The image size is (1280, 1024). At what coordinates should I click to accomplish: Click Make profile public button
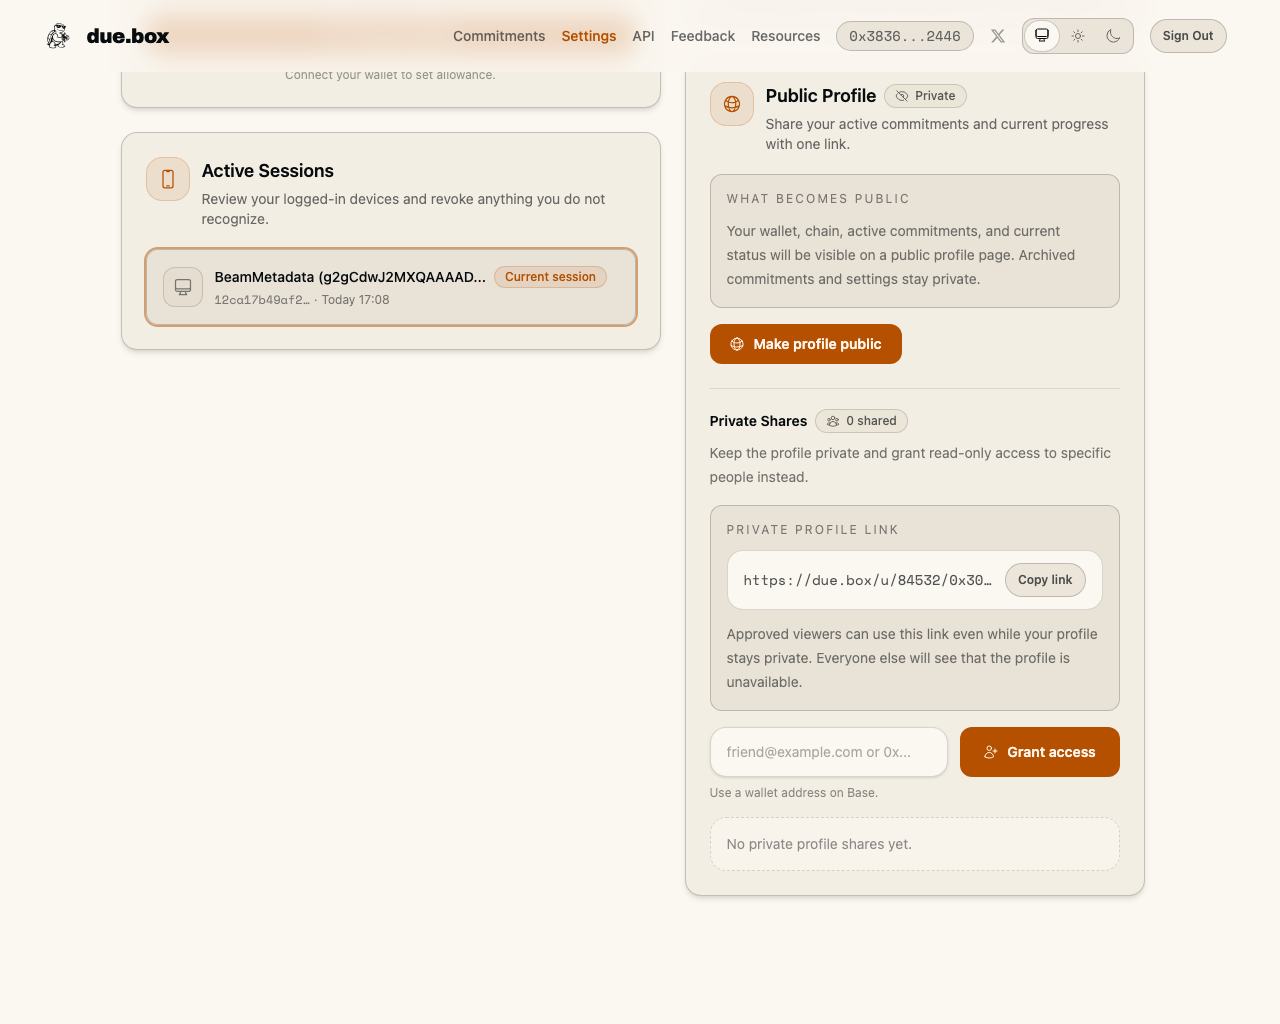click(x=805, y=344)
